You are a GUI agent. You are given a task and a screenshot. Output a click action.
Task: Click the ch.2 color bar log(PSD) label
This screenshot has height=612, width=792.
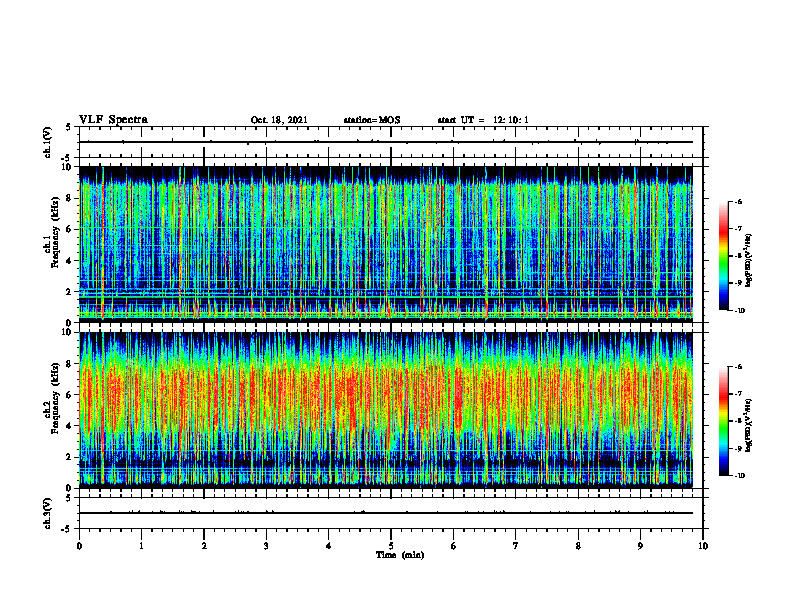coord(749,425)
